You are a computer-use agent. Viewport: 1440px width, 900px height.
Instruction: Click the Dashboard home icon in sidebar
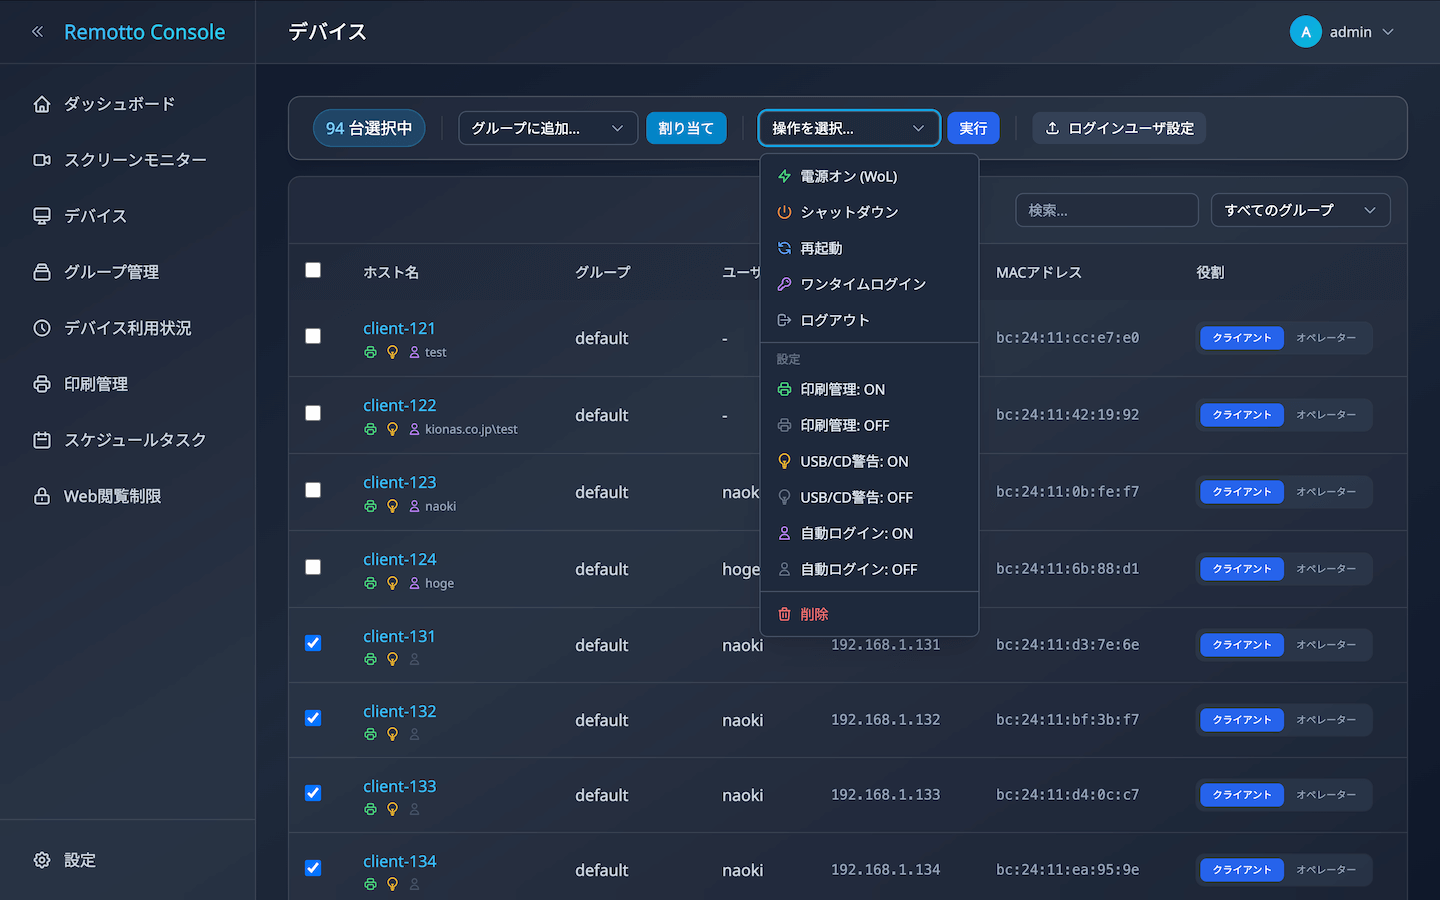[x=42, y=104]
